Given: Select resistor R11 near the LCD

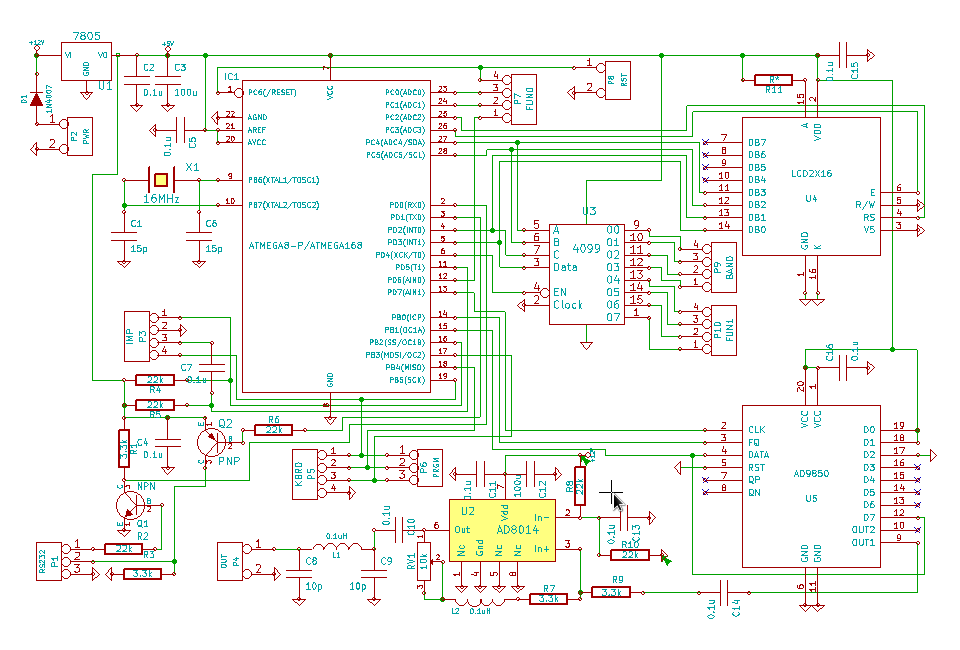Looking at the screenshot, I should point(773,79).
